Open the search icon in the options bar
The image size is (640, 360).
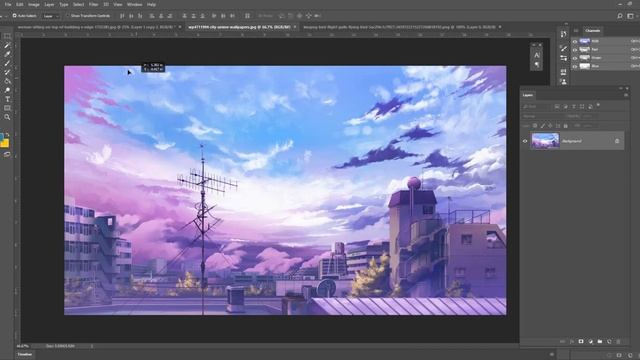tap(620, 16)
